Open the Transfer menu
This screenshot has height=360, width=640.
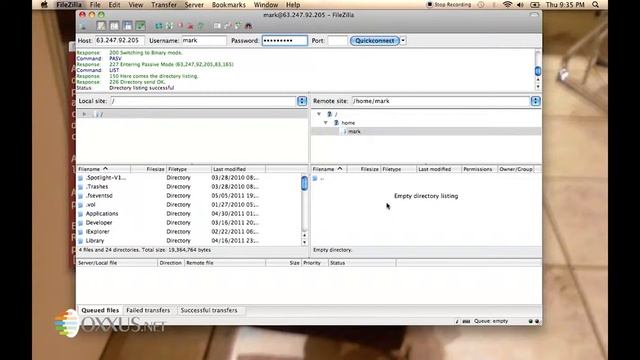click(x=164, y=5)
